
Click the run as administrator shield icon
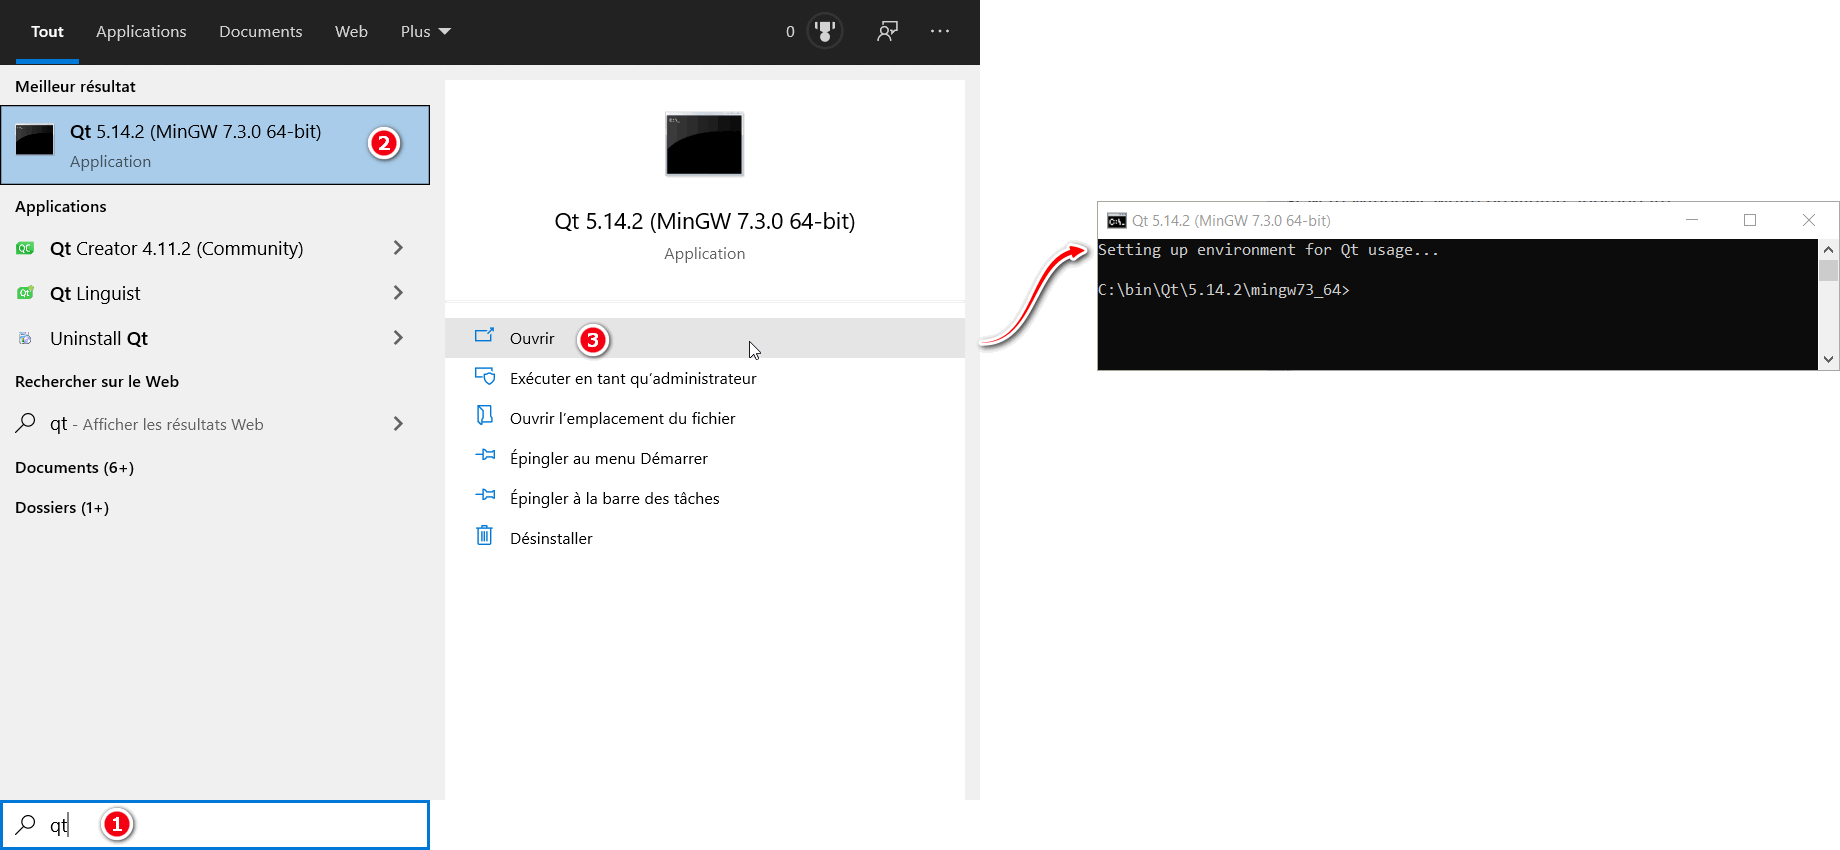click(x=485, y=376)
